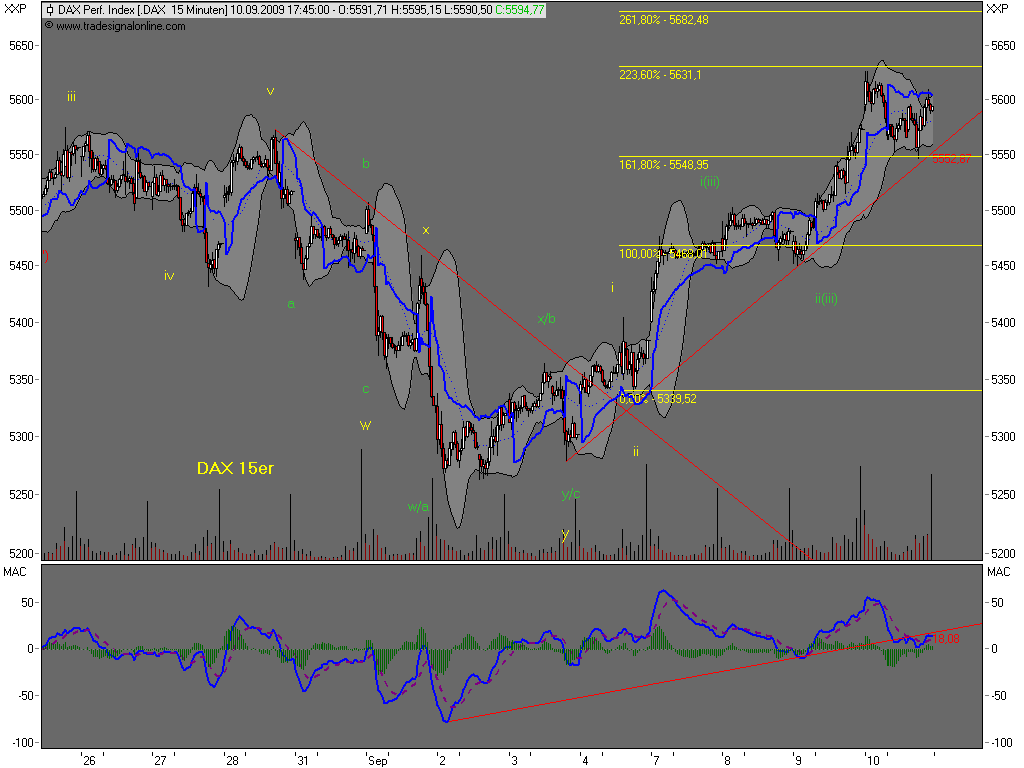This screenshot has height=768, width=1024.
Task: Click the '10' date label on the time axis
Action: tap(873, 760)
